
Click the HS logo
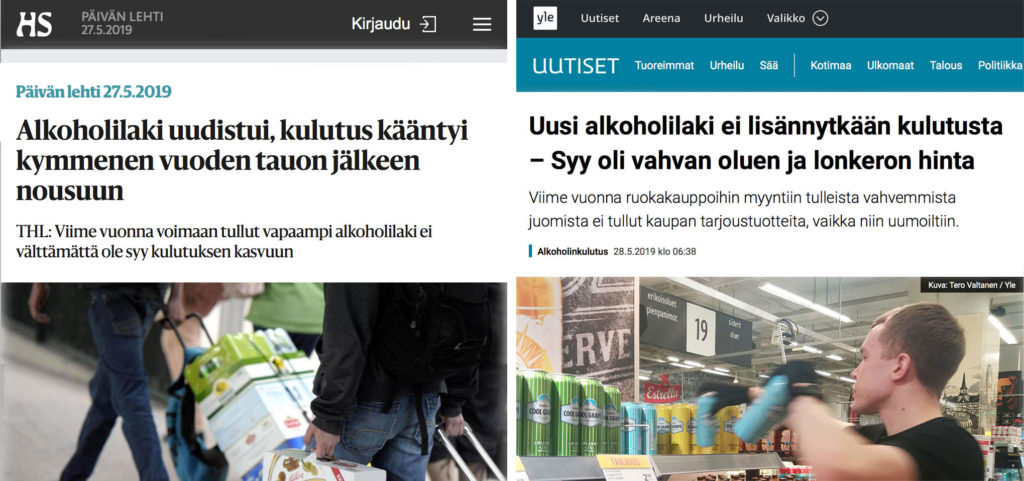[34, 24]
